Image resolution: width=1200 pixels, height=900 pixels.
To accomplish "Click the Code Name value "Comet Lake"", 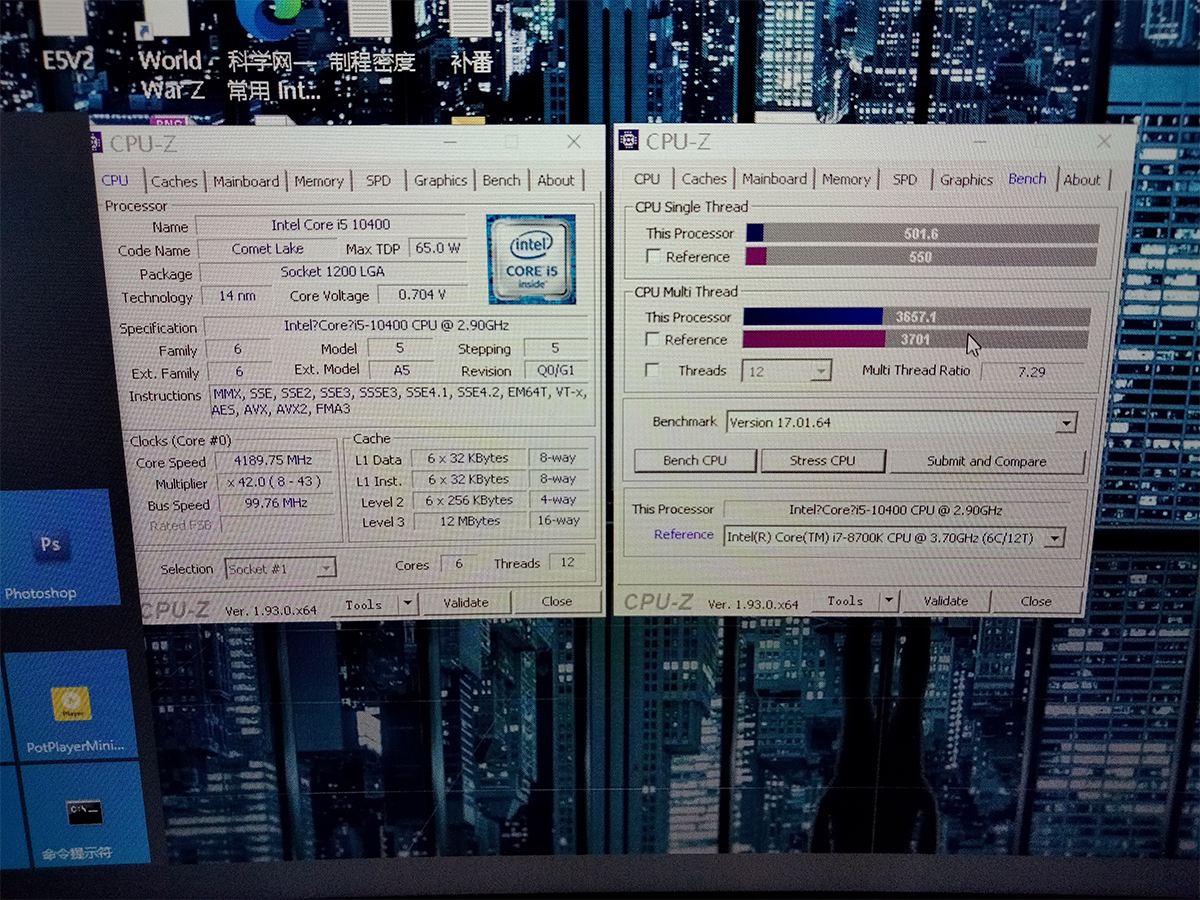I will 268,249.
